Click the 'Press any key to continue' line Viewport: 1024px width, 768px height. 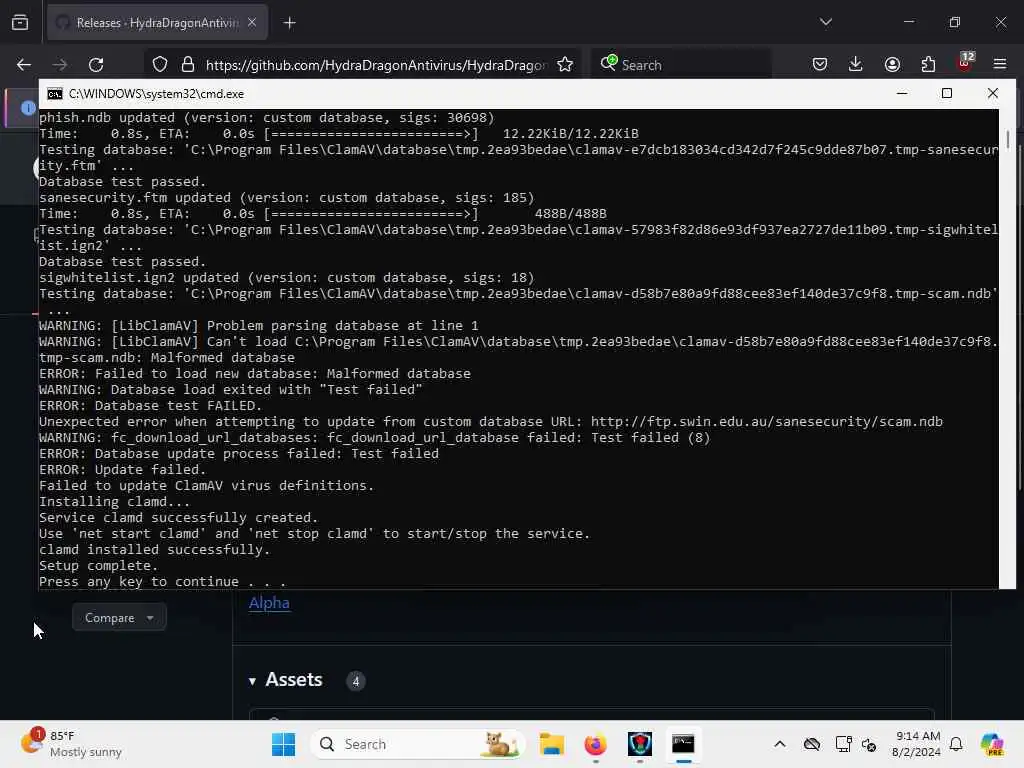point(162,581)
